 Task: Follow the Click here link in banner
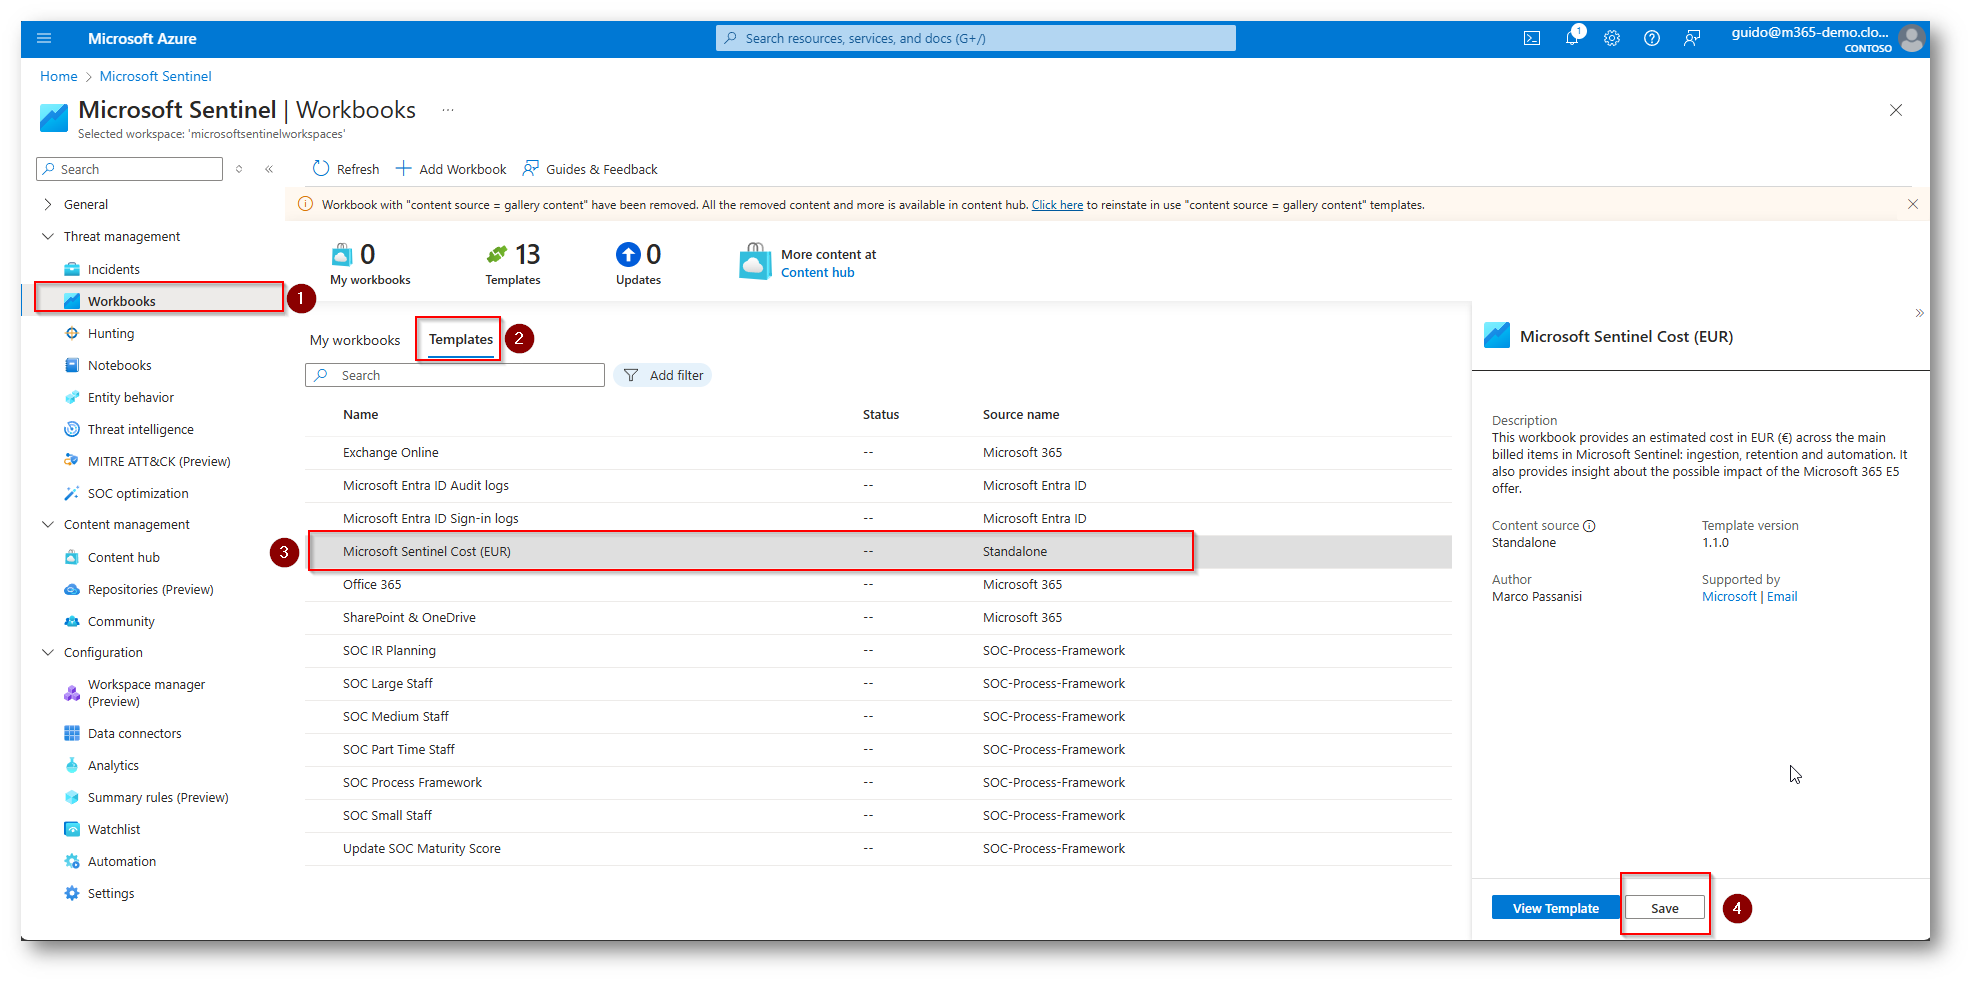click(1057, 205)
